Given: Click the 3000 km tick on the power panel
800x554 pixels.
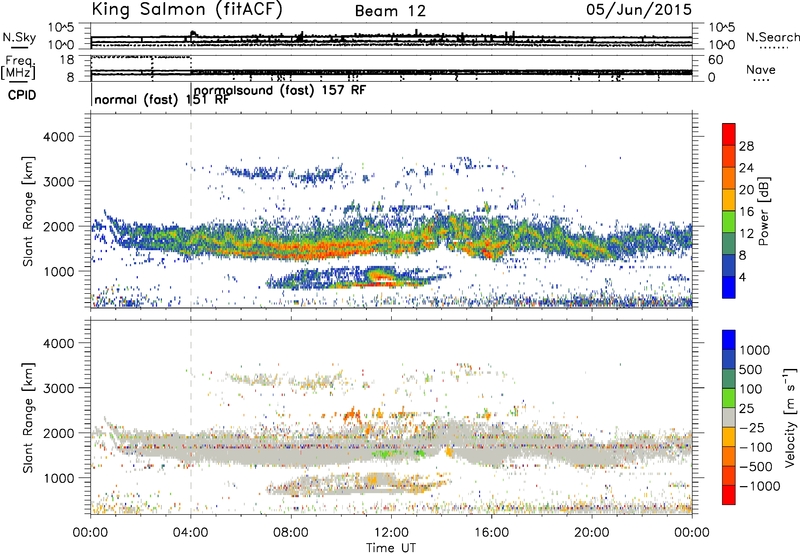Looking at the screenshot, I should point(58,182).
